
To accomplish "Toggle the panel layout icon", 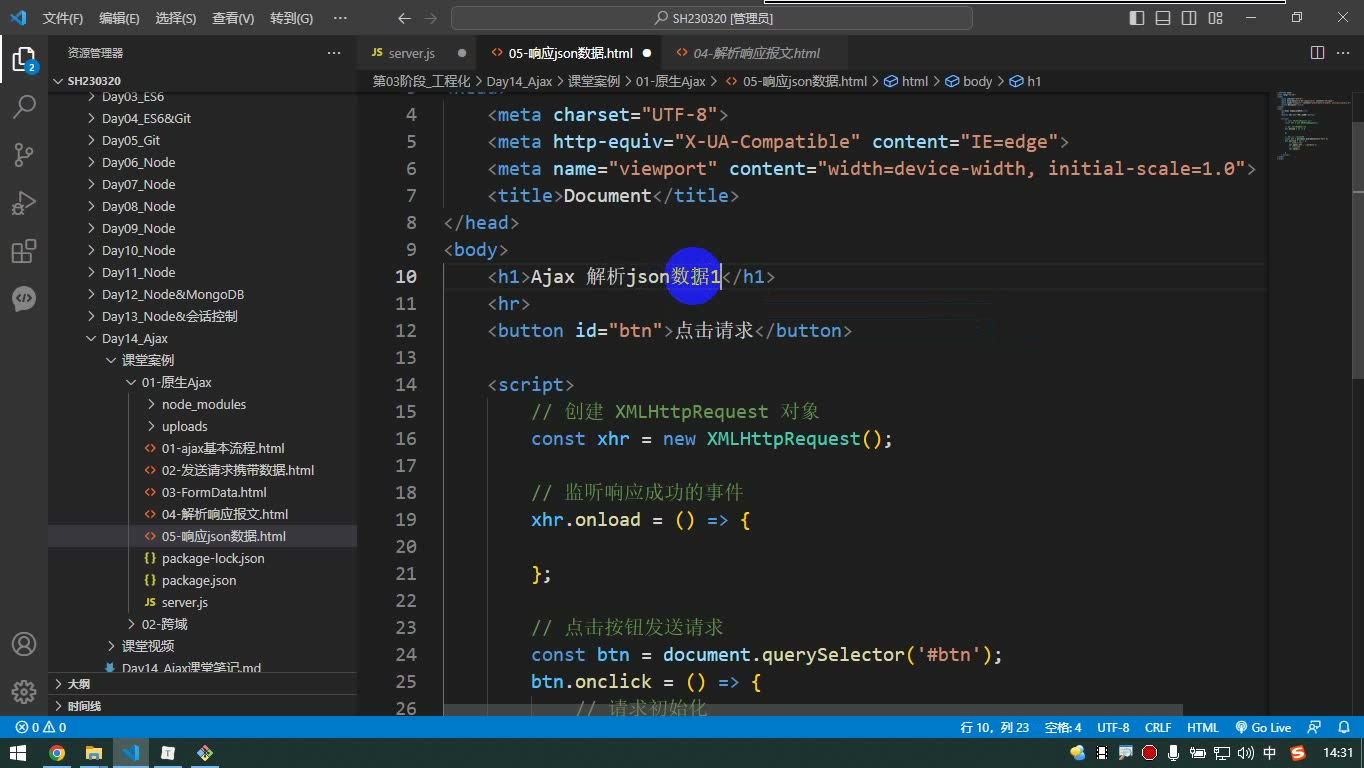I will (1163, 18).
